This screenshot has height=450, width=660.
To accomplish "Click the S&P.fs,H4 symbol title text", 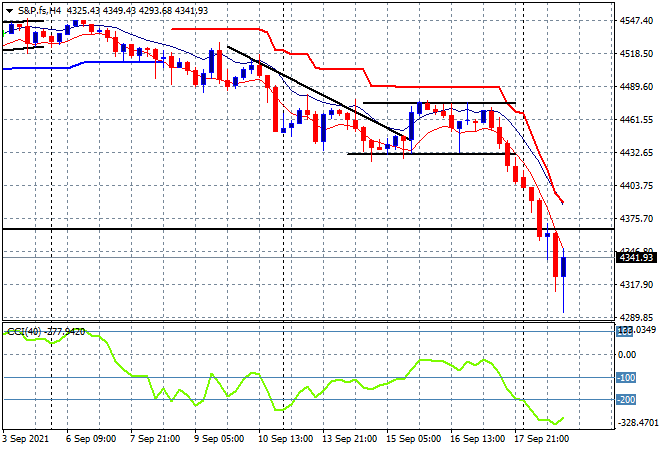I will pos(39,11).
